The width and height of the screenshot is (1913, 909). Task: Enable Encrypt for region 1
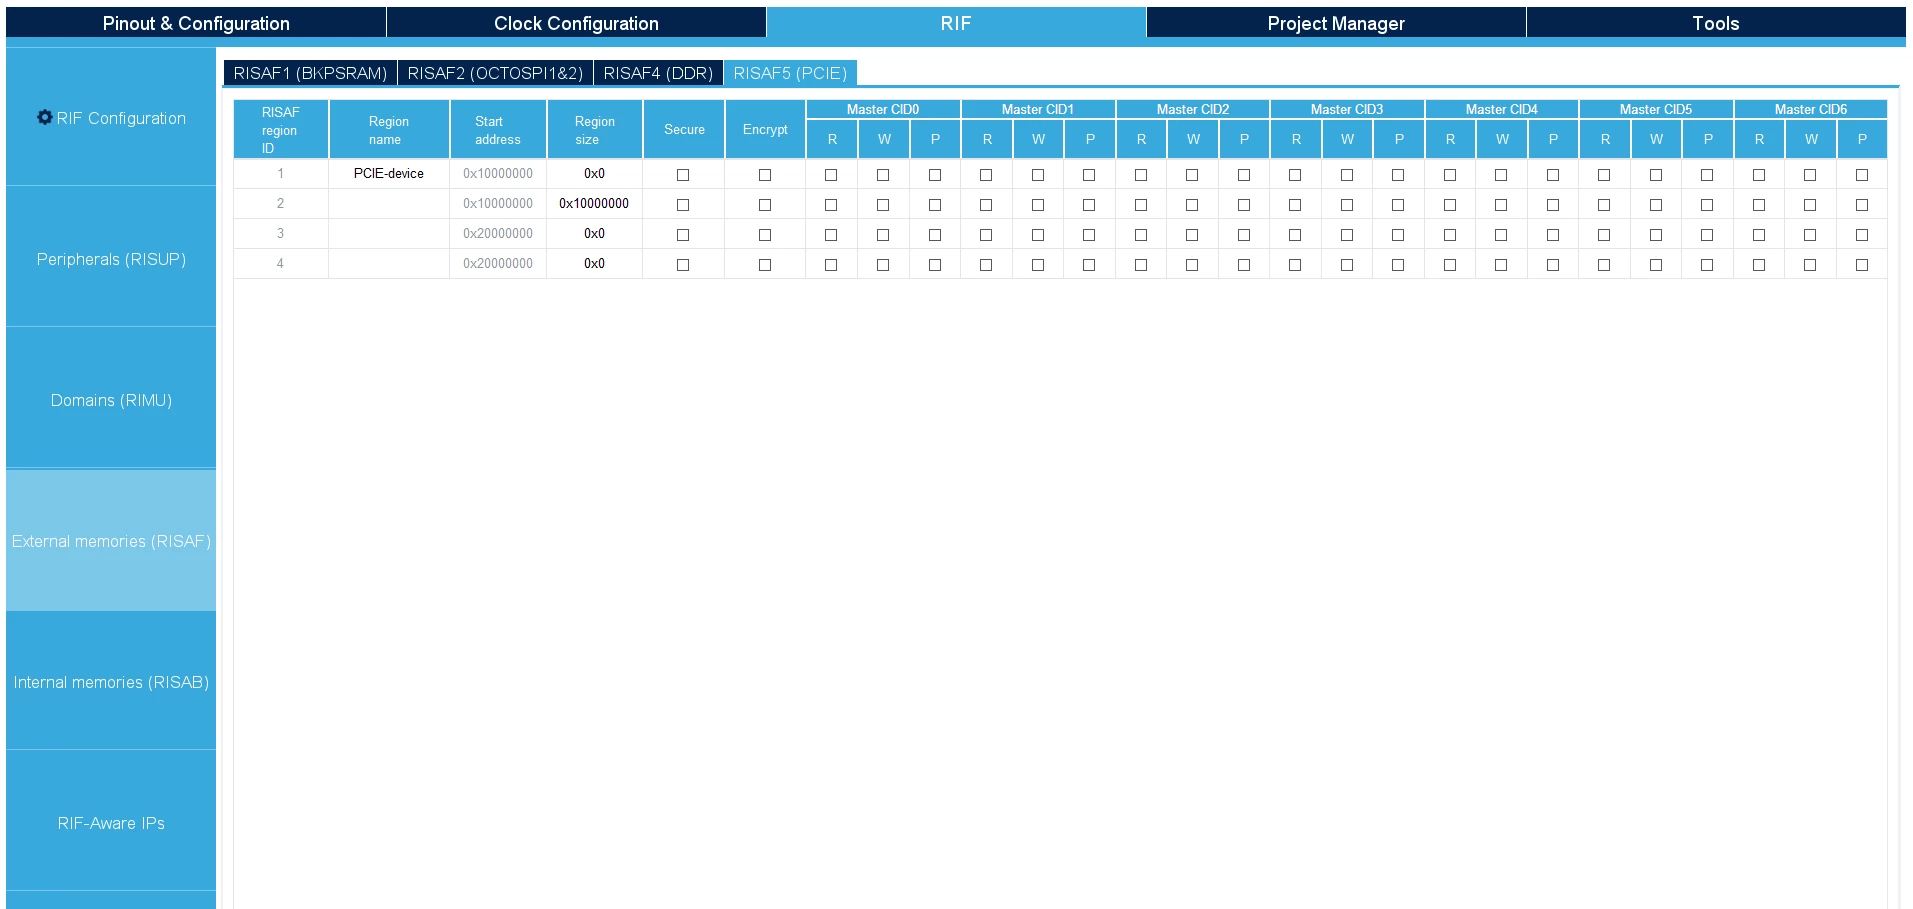click(x=765, y=175)
